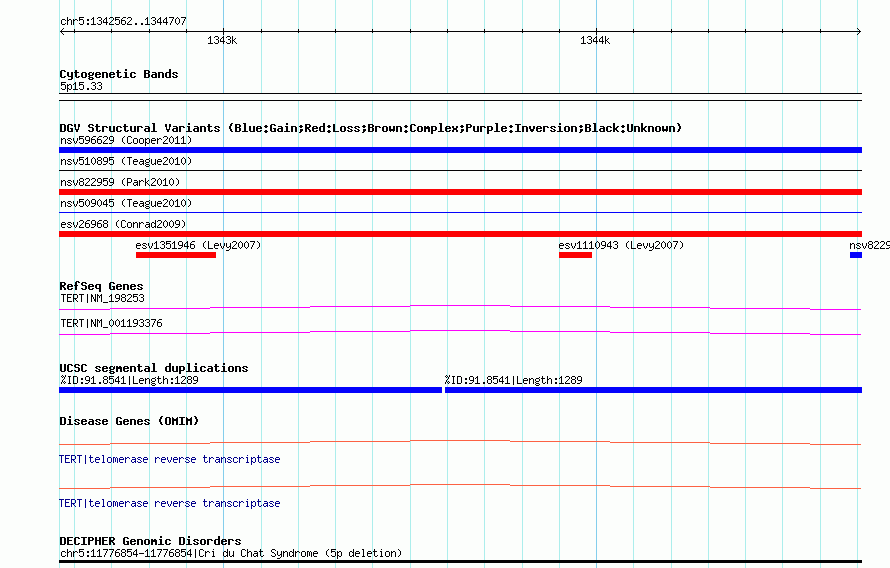Click the nsv822959 (Park2010) label
Viewport: 890px width, 568px height.
(x=120, y=182)
